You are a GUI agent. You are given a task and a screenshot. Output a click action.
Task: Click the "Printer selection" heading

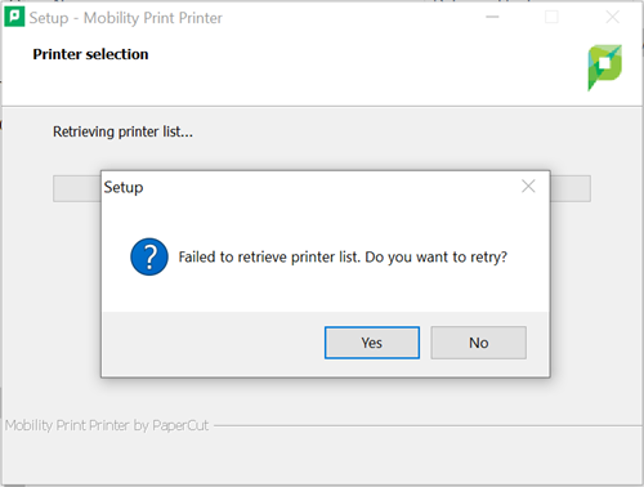(90, 54)
